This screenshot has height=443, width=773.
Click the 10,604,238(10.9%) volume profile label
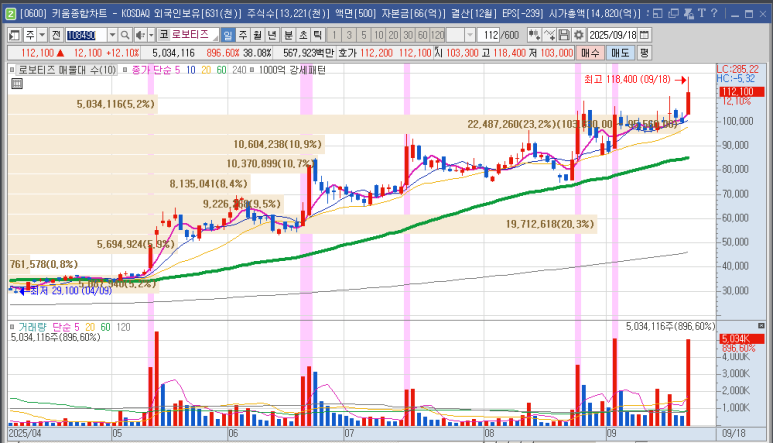coord(278,144)
